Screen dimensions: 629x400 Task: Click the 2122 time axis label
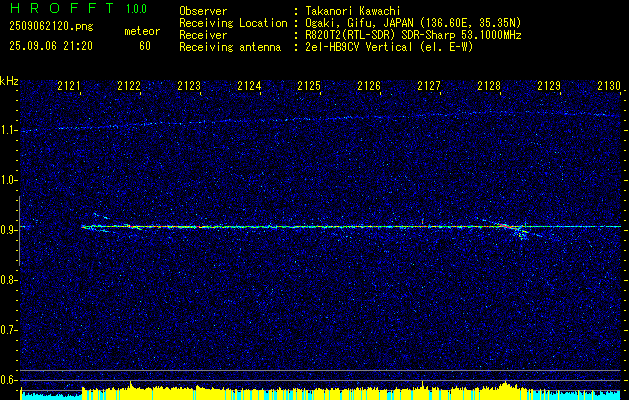click(129, 86)
